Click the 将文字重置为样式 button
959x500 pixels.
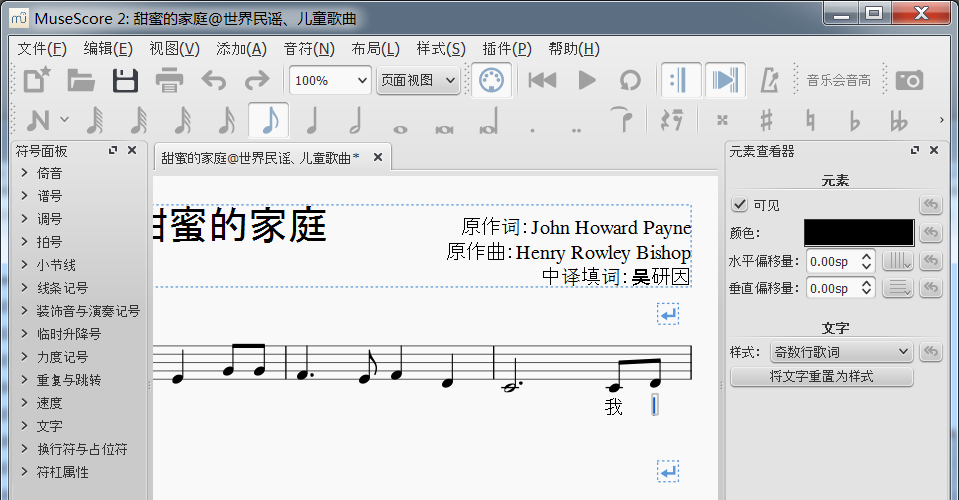pos(821,377)
